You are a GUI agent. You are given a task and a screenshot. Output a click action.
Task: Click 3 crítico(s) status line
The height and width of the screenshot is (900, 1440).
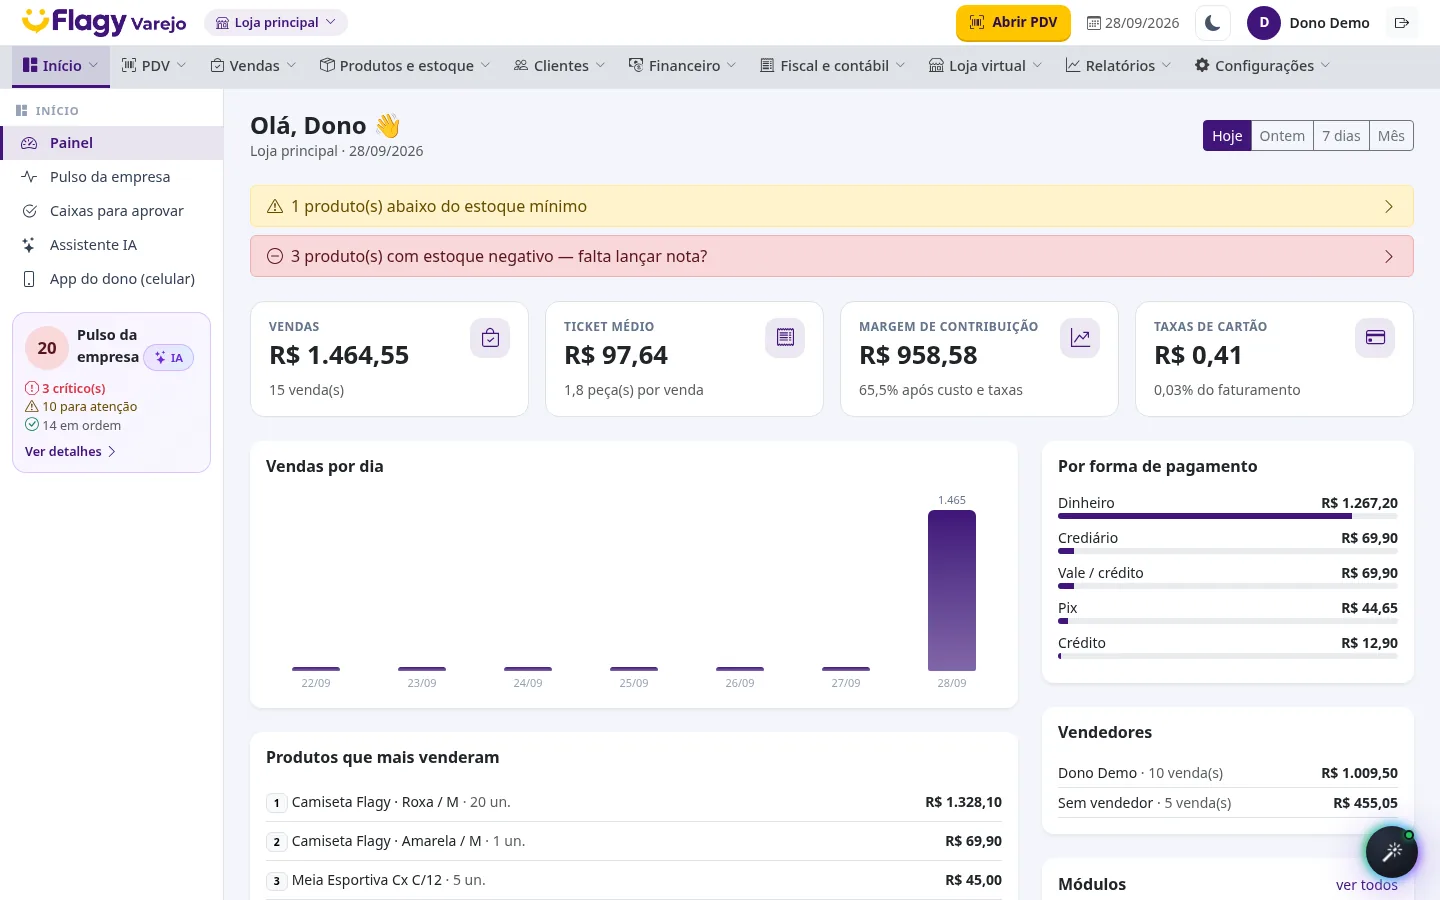(65, 388)
